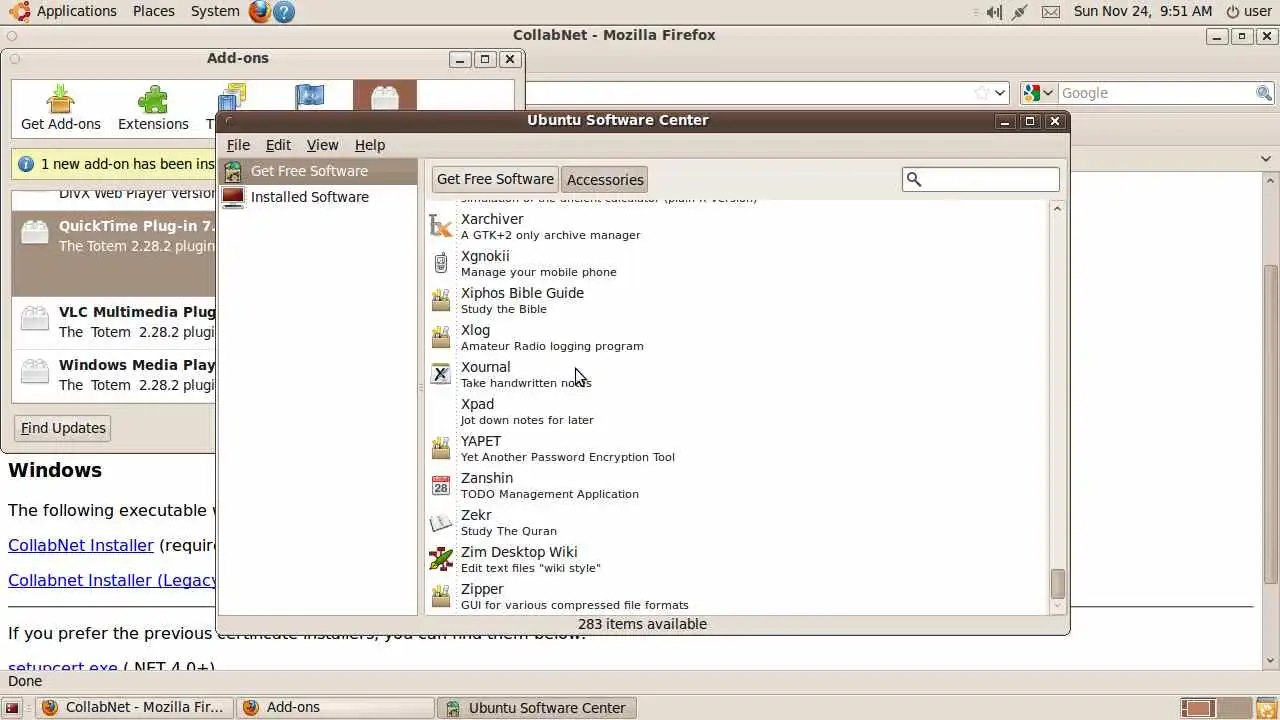The height and width of the screenshot is (720, 1280).
Task: Open the Firefox address bar history dropdown
Action: point(1000,93)
